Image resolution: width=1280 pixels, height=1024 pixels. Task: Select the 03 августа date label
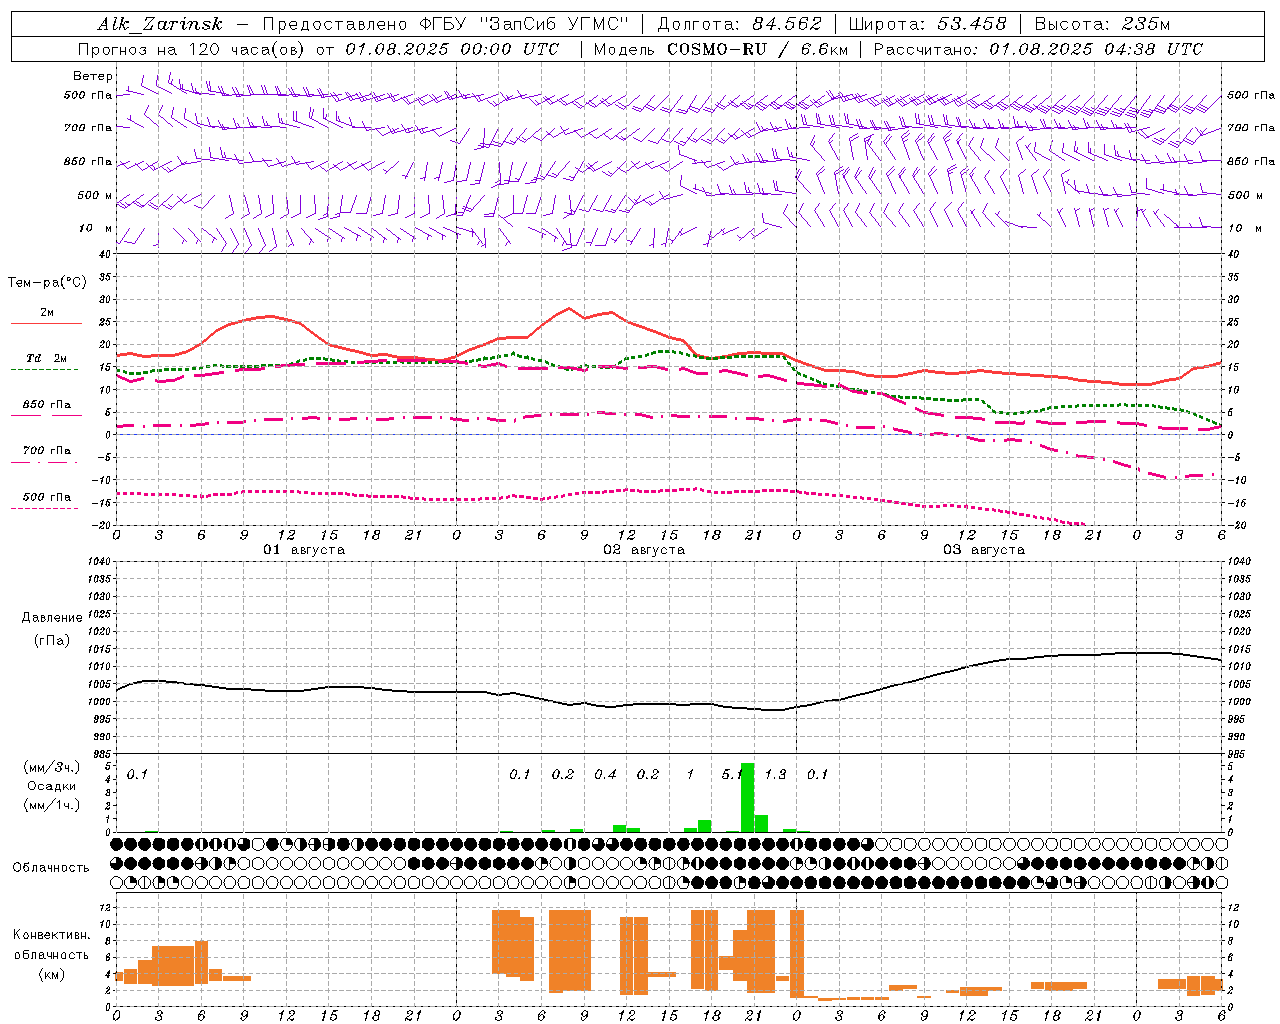pos(983,550)
